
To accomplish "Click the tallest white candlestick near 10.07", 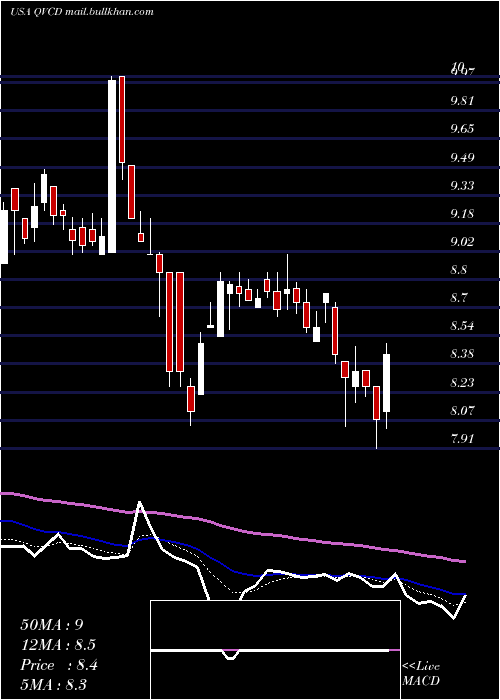I will coord(112,166).
